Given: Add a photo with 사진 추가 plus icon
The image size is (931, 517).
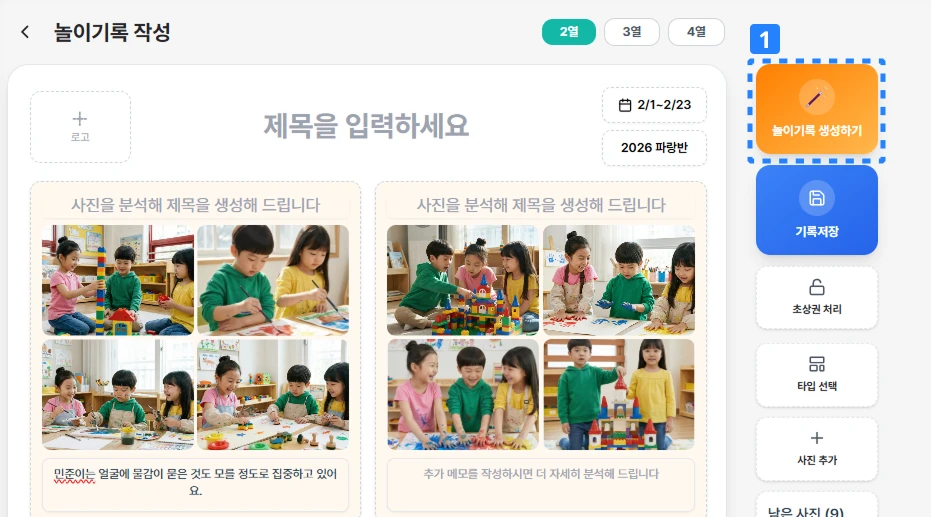Looking at the screenshot, I should click(x=816, y=438).
